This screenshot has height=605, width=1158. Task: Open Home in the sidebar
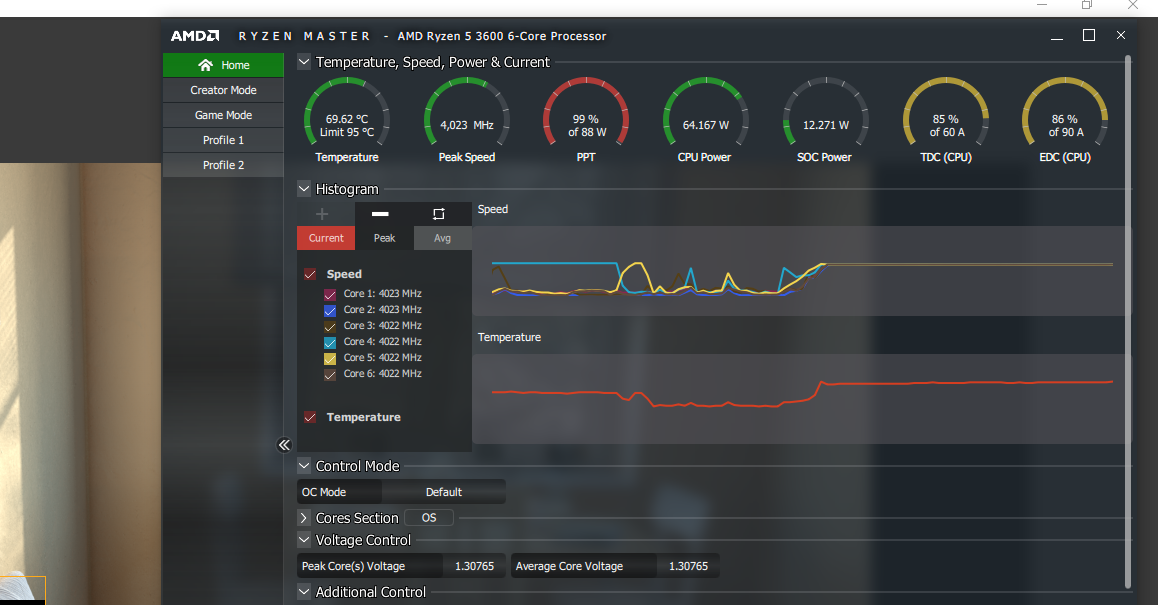pyautogui.click(x=223, y=65)
